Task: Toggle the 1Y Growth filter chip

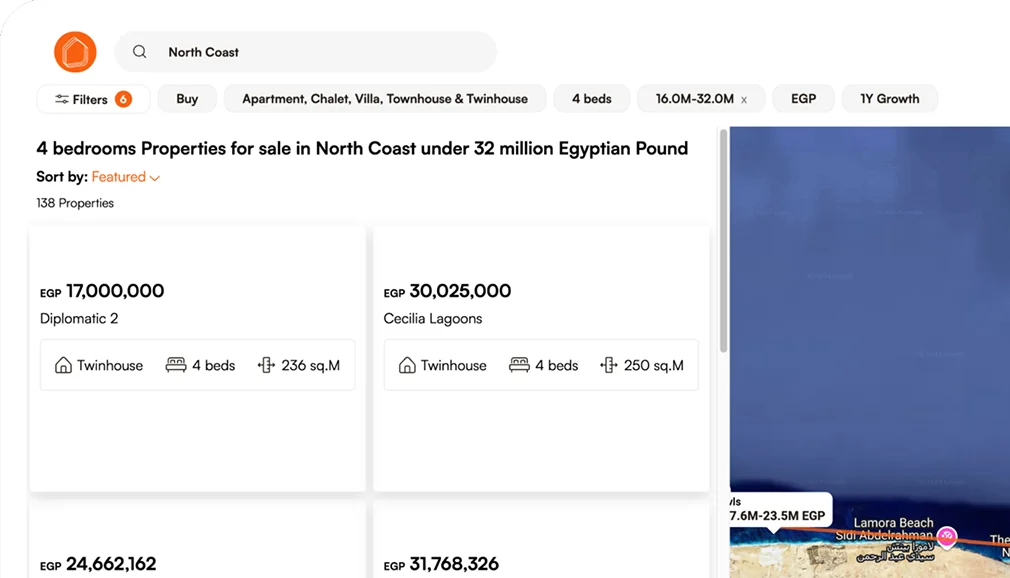Action: click(889, 99)
